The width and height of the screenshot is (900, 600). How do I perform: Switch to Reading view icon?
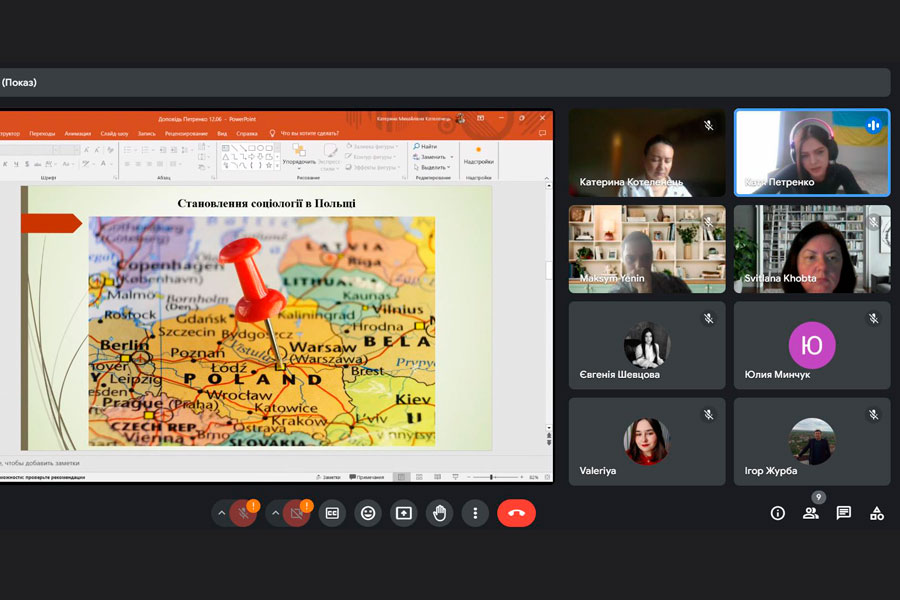pos(437,477)
